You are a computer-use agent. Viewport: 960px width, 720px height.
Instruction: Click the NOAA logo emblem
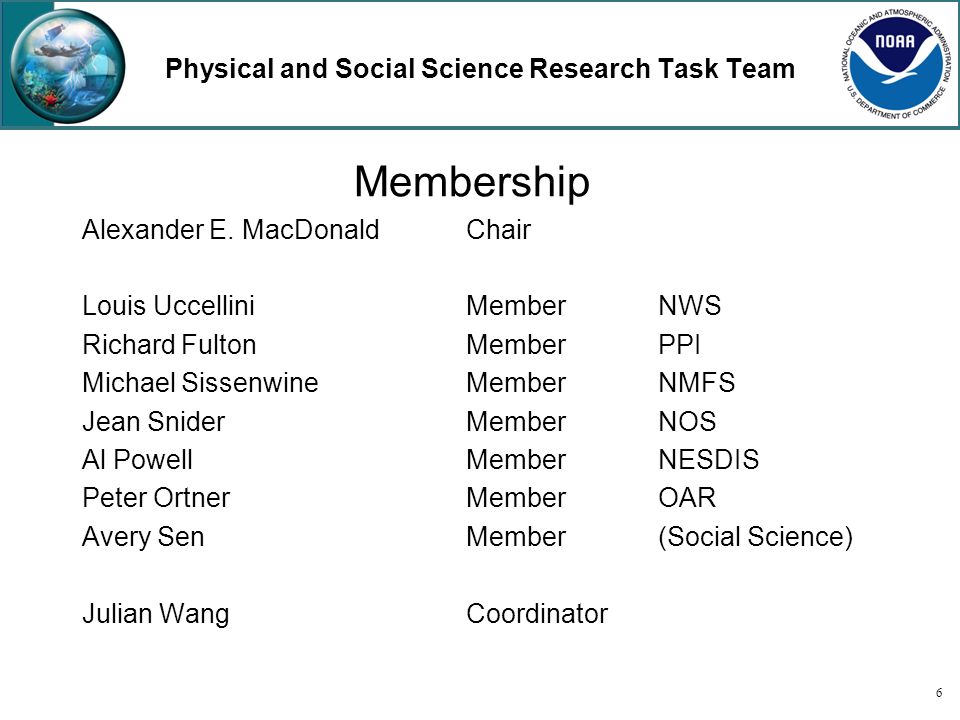click(x=898, y=64)
